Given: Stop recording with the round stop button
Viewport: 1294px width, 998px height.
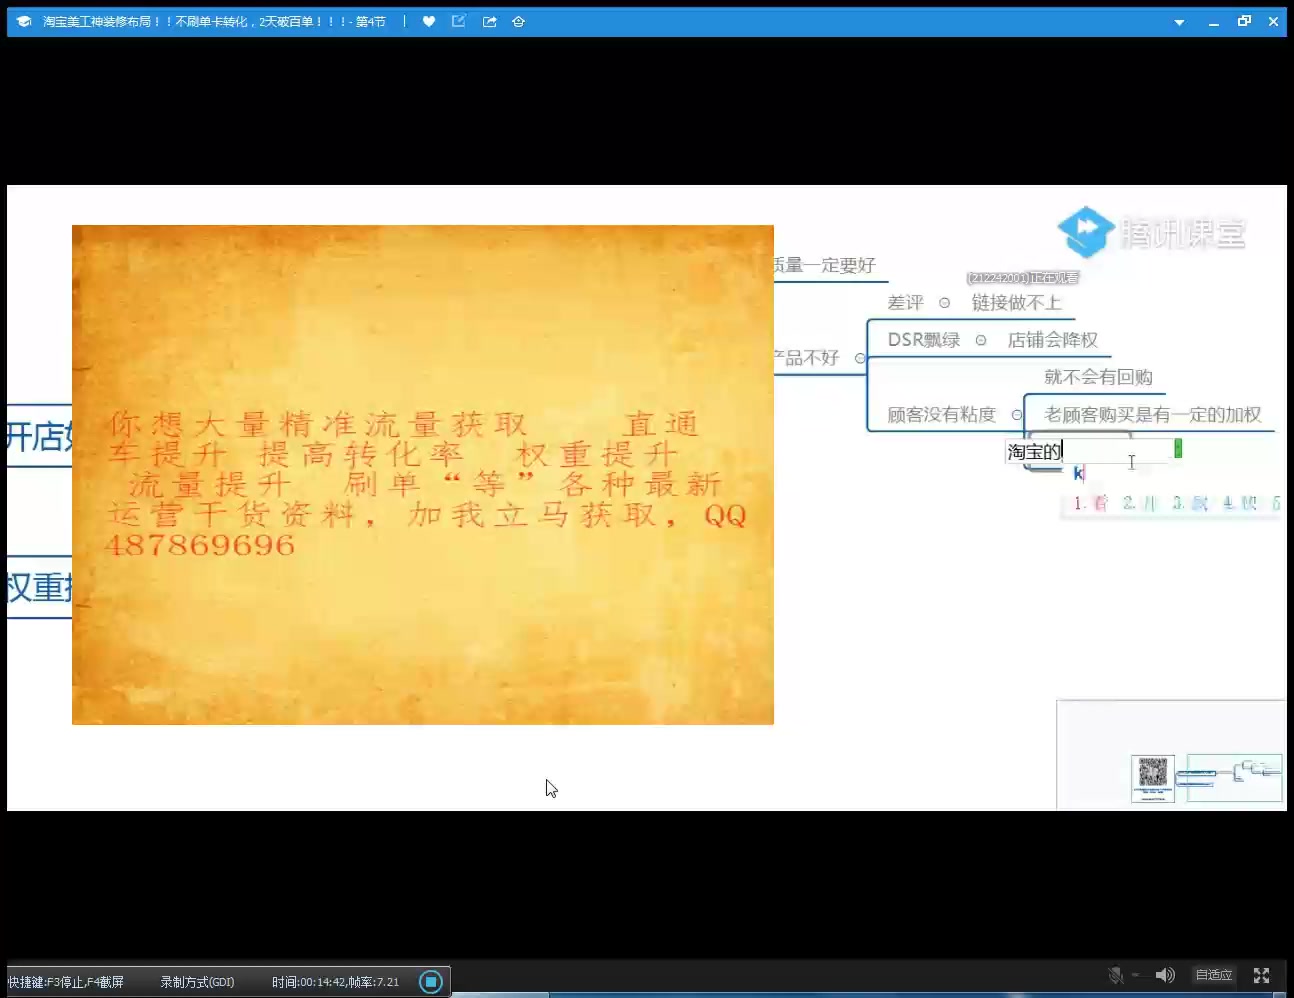Looking at the screenshot, I should tap(431, 982).
